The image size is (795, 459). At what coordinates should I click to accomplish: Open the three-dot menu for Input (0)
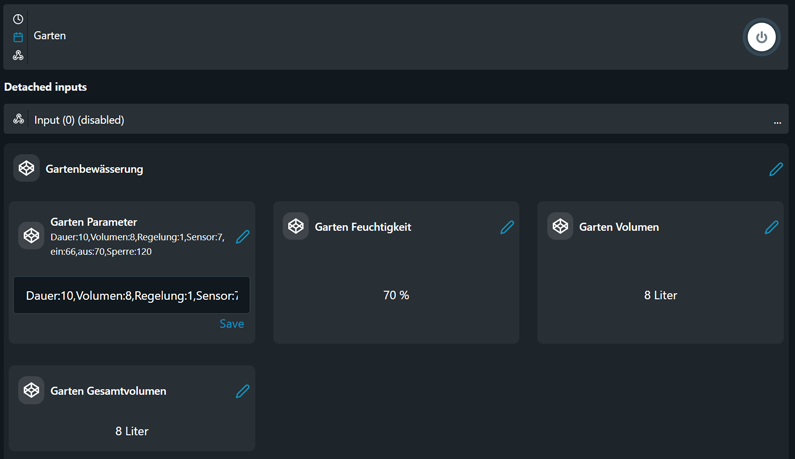pyautogui.click(x=777, y=122)
